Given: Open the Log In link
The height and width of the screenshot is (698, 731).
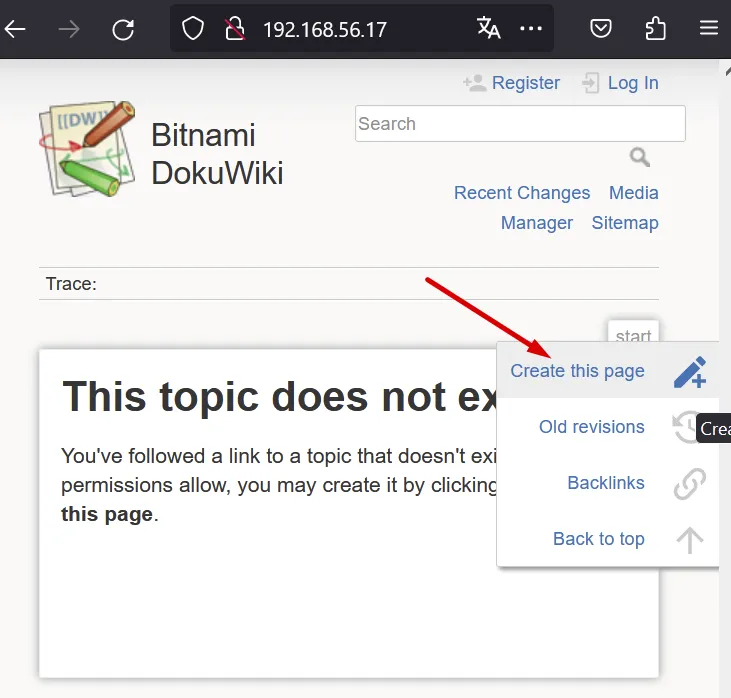Looking at the screenshot, I should tap(632, 83).
